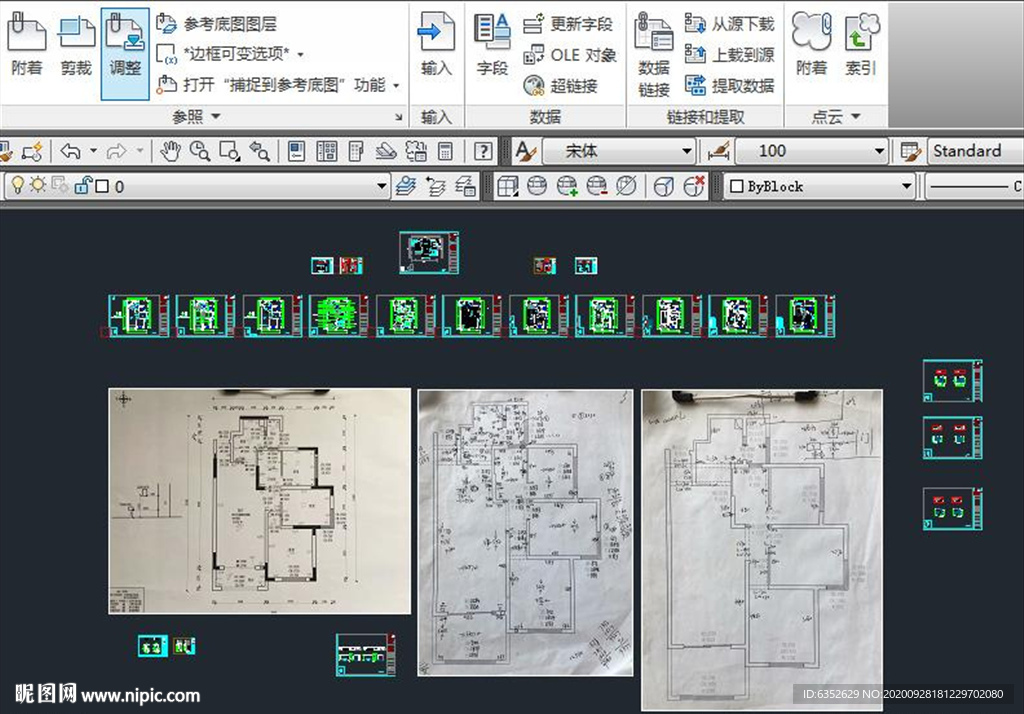Insert an OLE 对象

(x=569, y=55)
